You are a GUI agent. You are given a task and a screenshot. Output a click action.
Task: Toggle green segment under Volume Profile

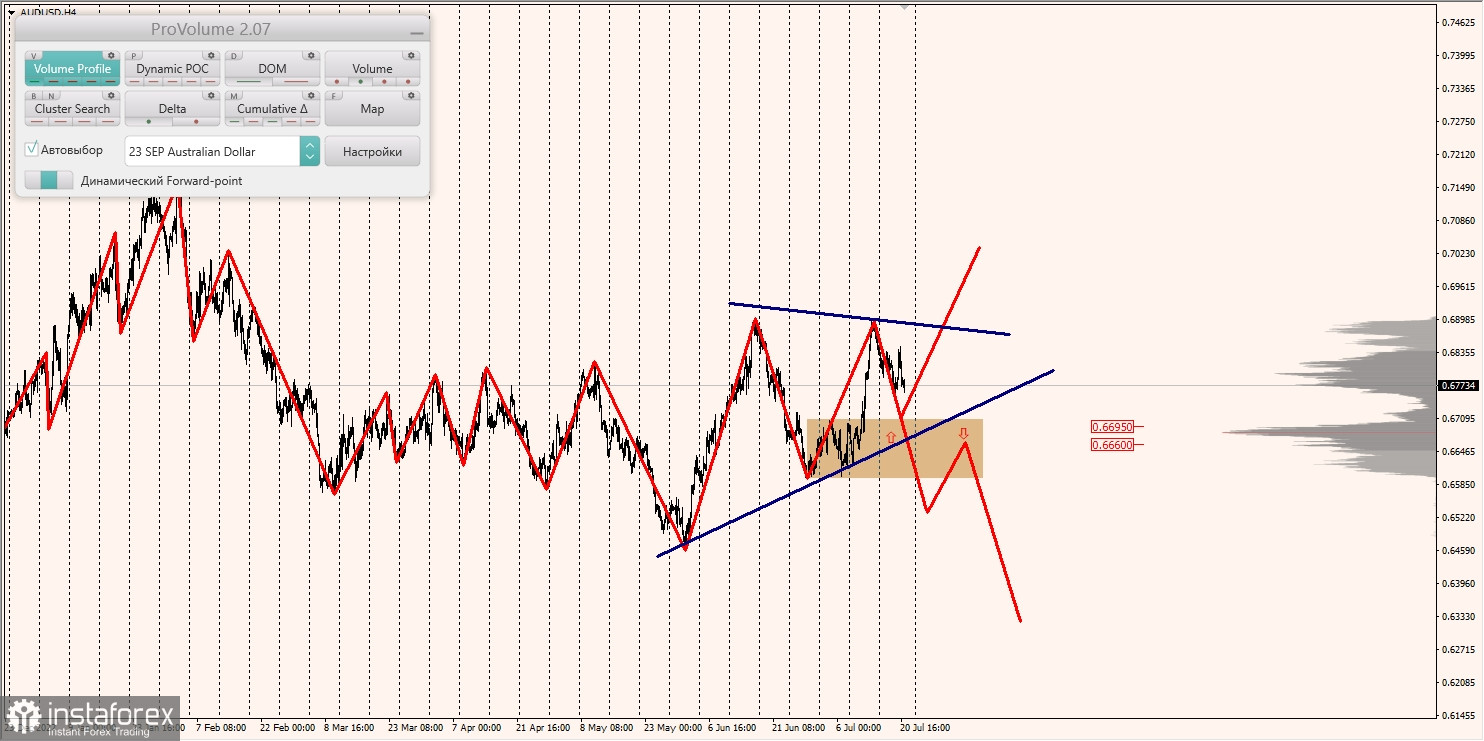pos(35,81)
